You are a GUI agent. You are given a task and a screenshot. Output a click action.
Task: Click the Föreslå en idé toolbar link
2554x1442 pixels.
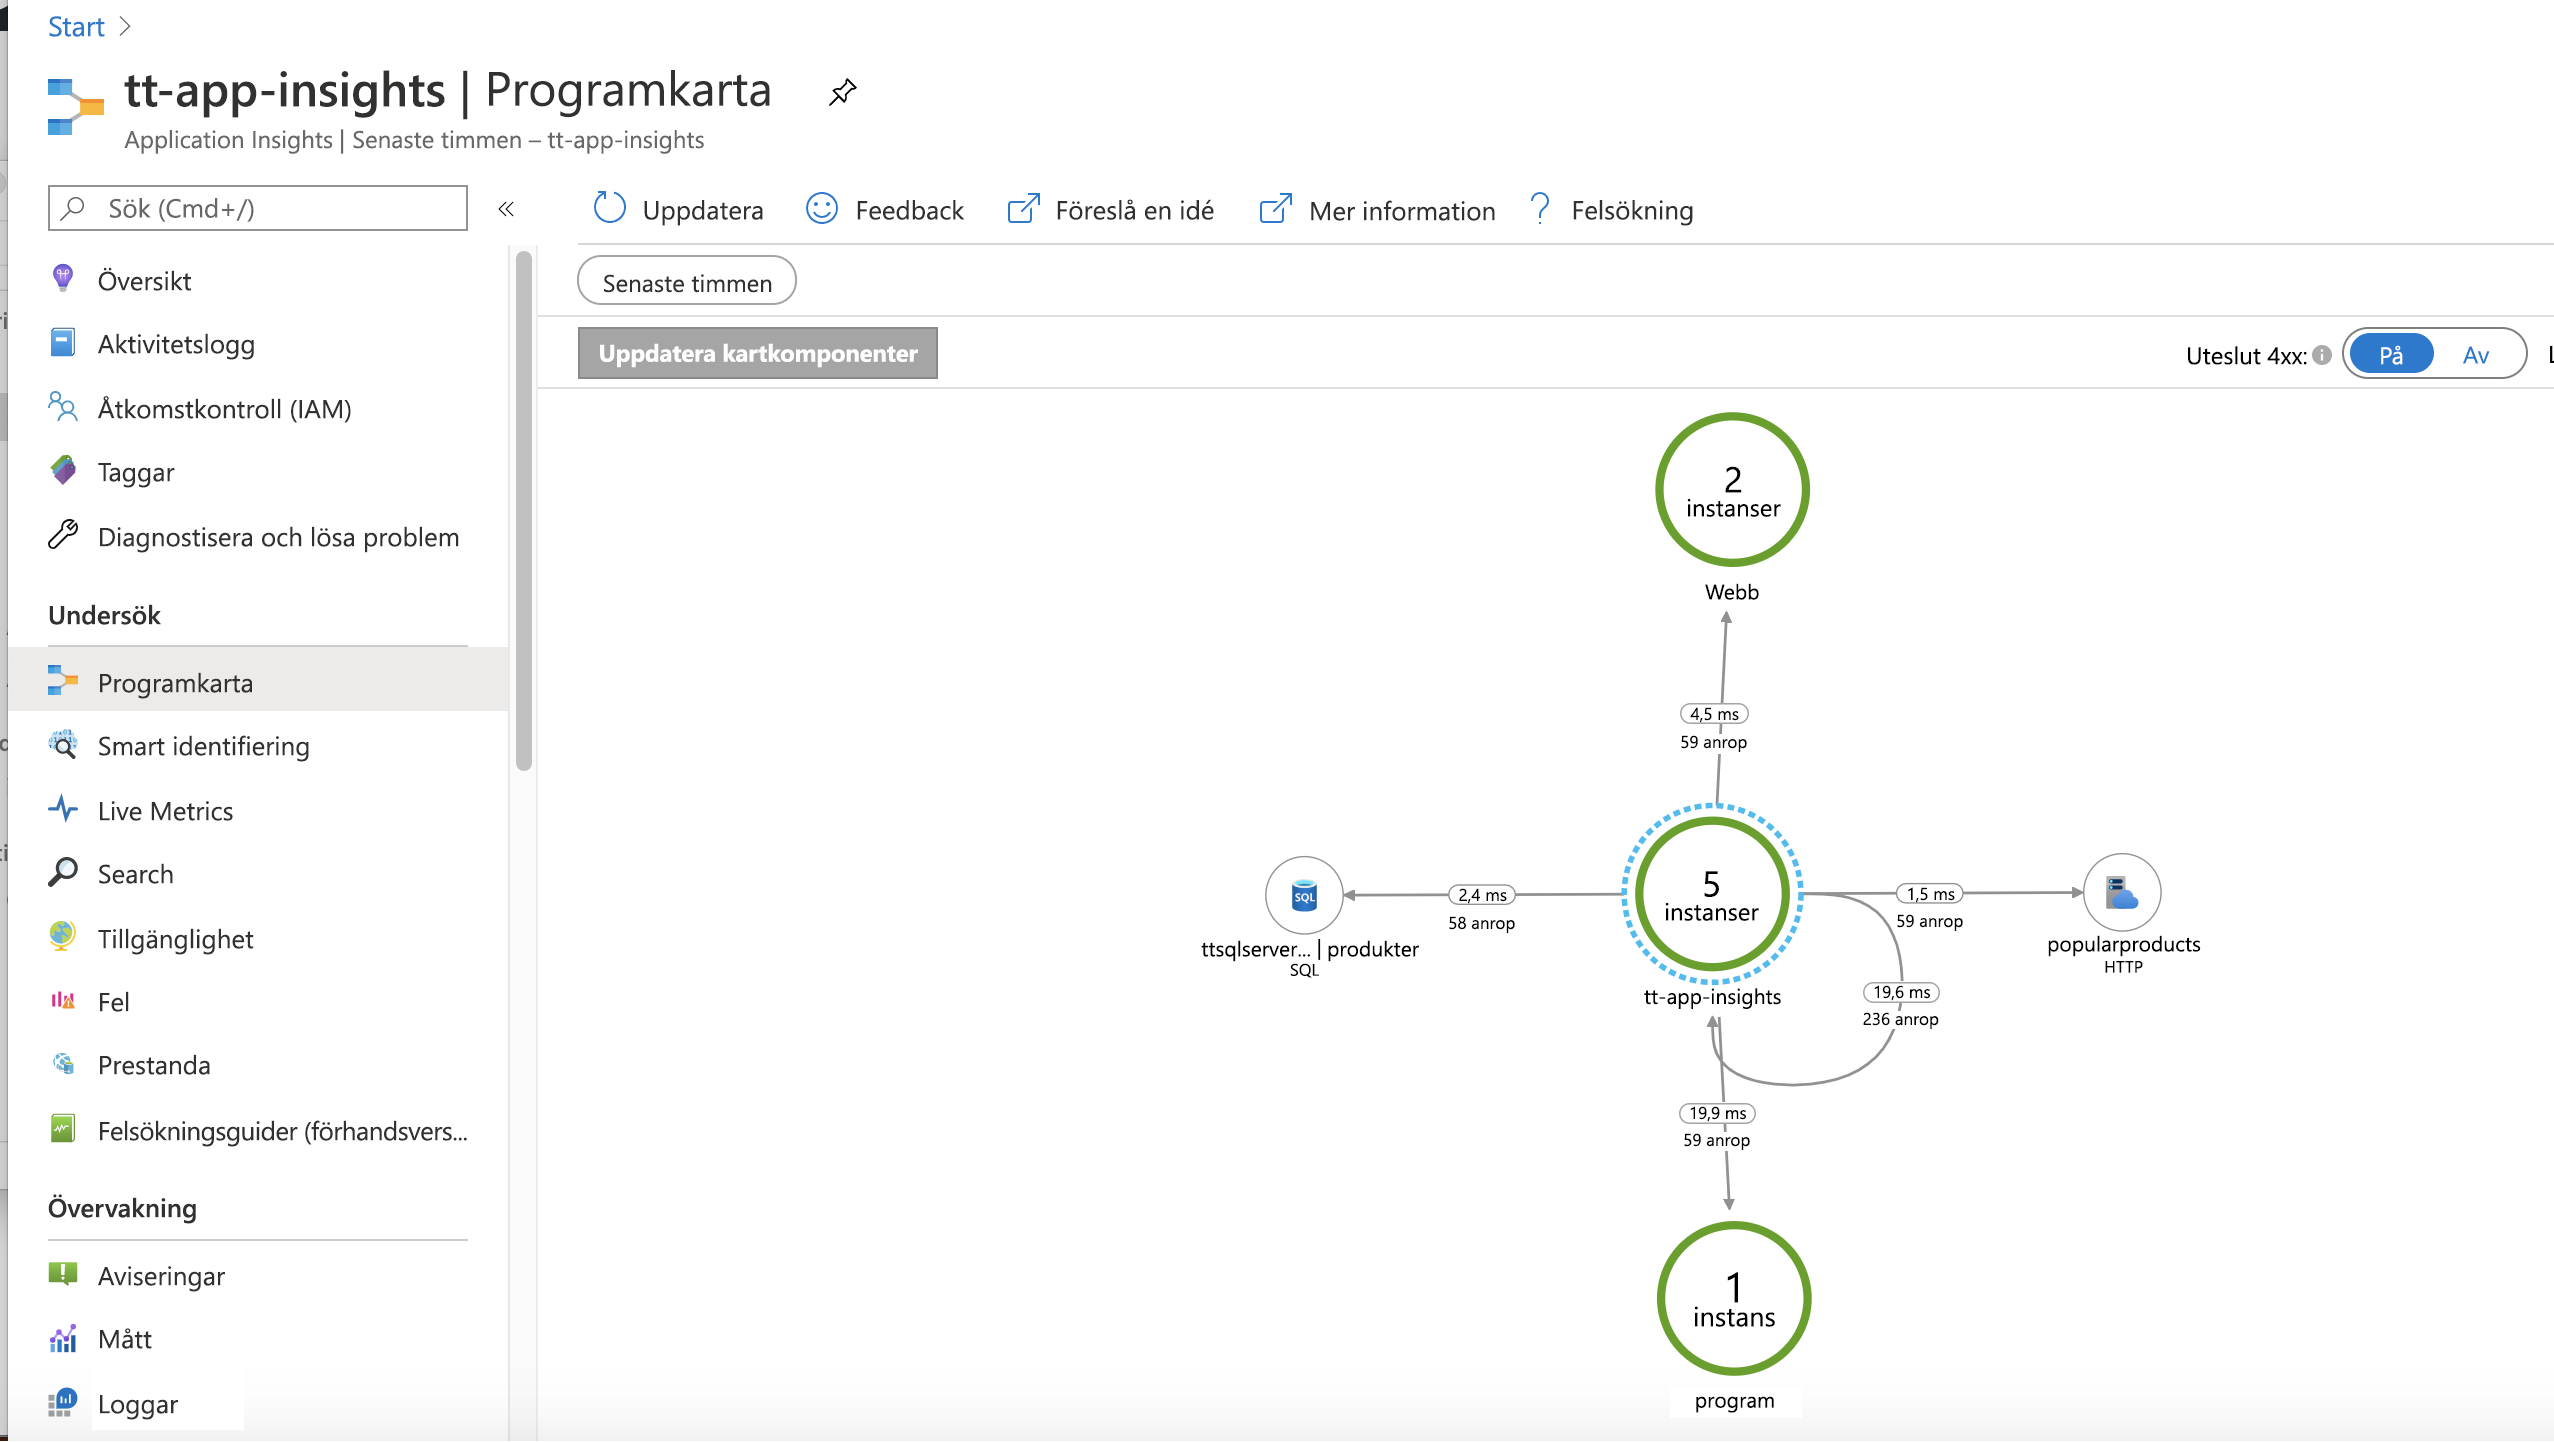tap(1134, 210)
